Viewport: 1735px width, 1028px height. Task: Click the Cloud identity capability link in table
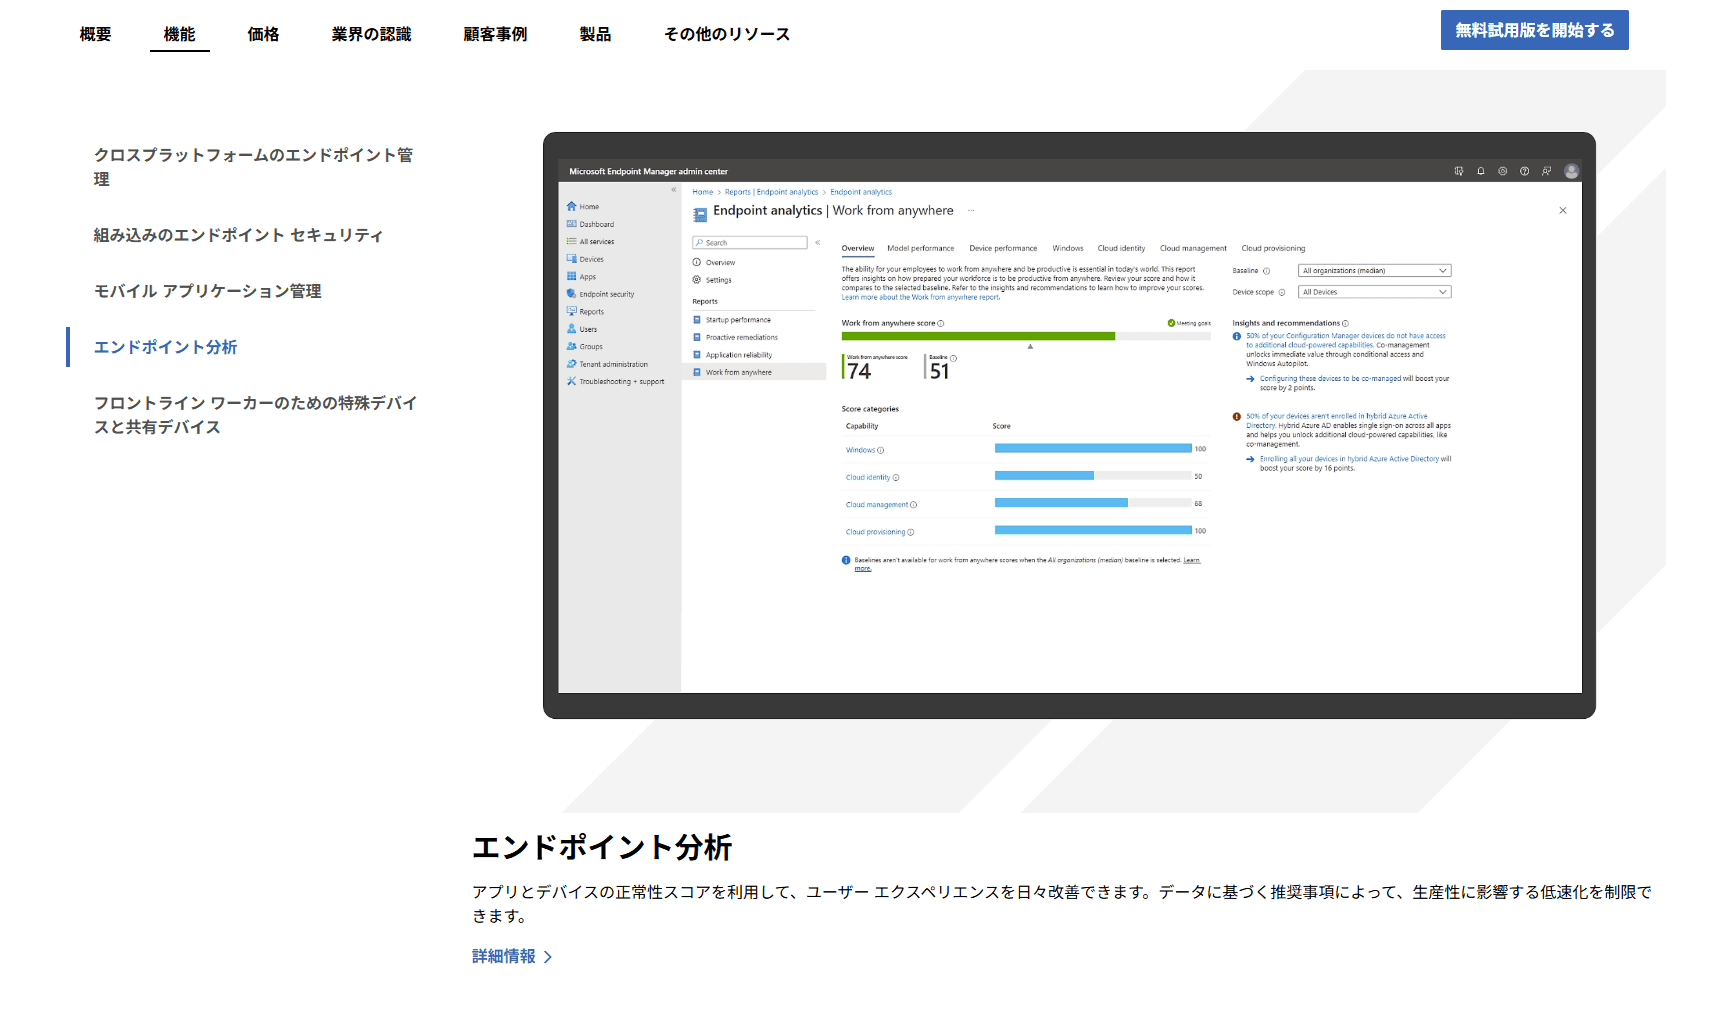[868, 477]
